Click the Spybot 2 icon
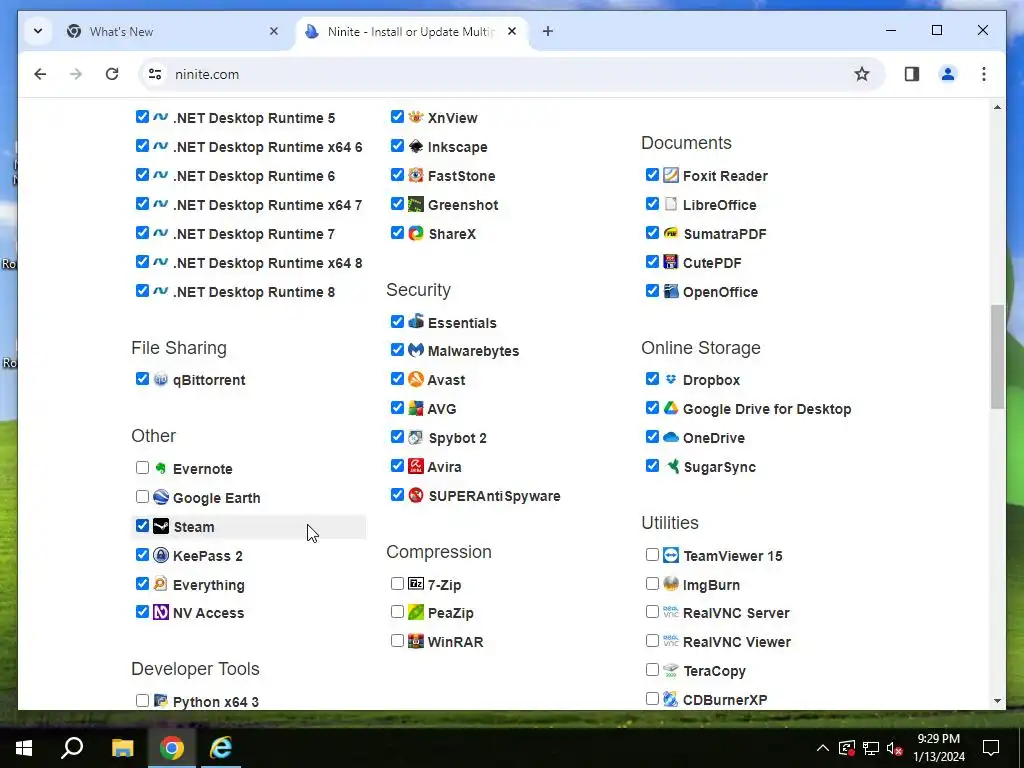Viewport: 1024px width, 768px height. click(x=415, y=437)
